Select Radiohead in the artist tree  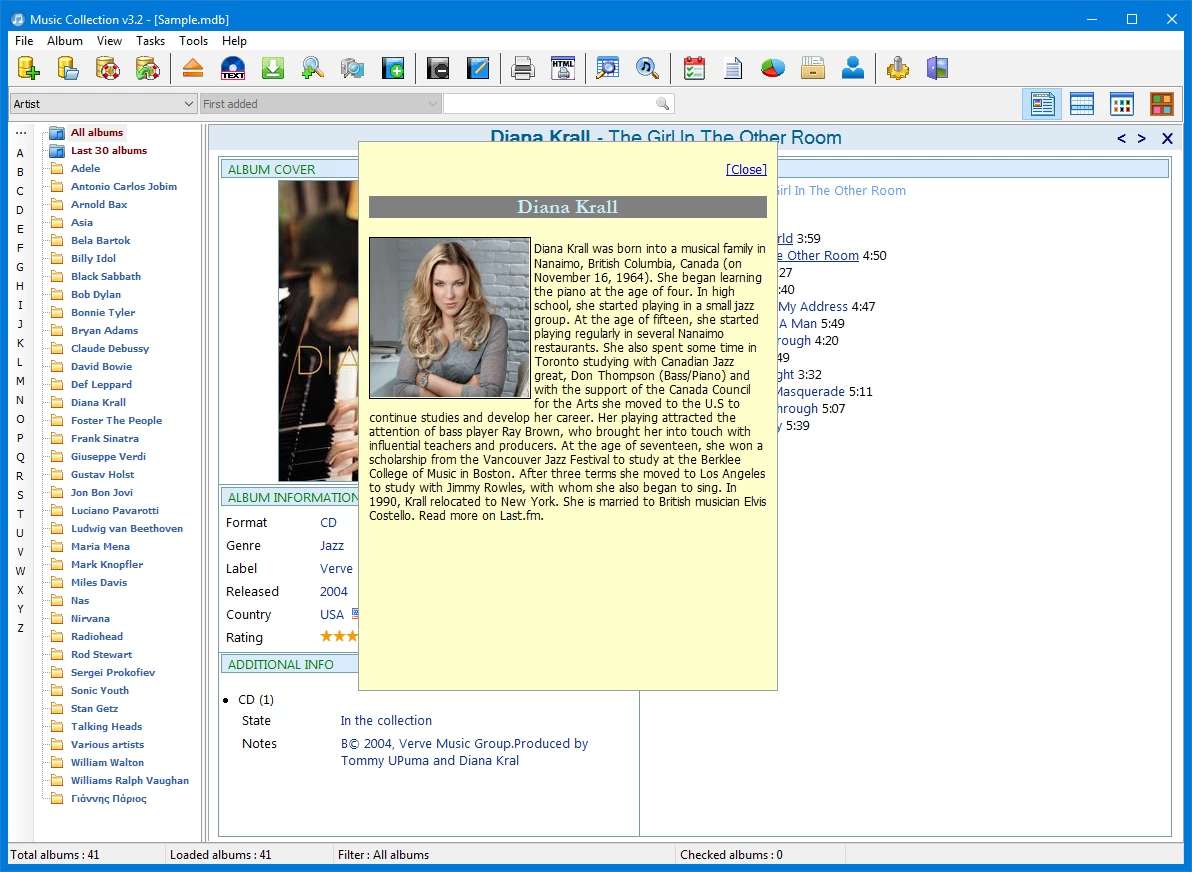97,636
